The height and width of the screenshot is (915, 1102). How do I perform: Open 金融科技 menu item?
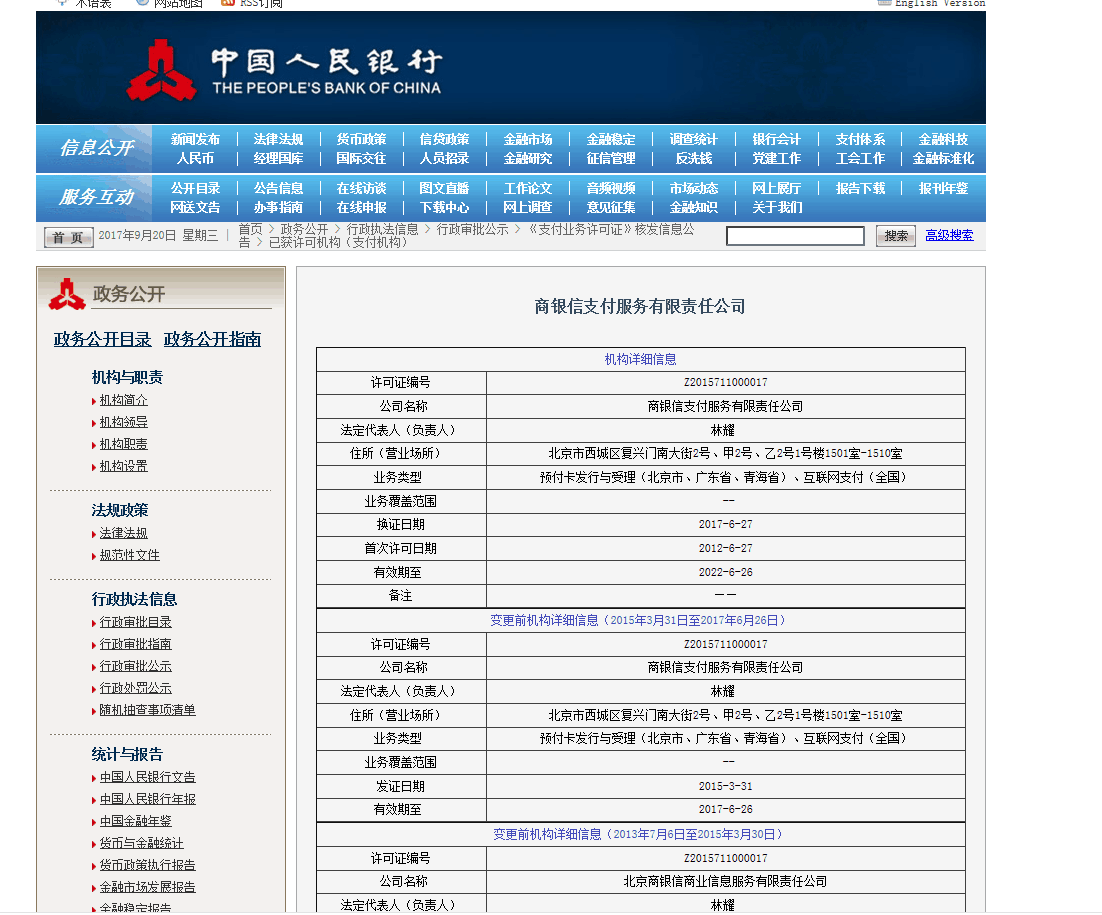(x=943, y=139)
